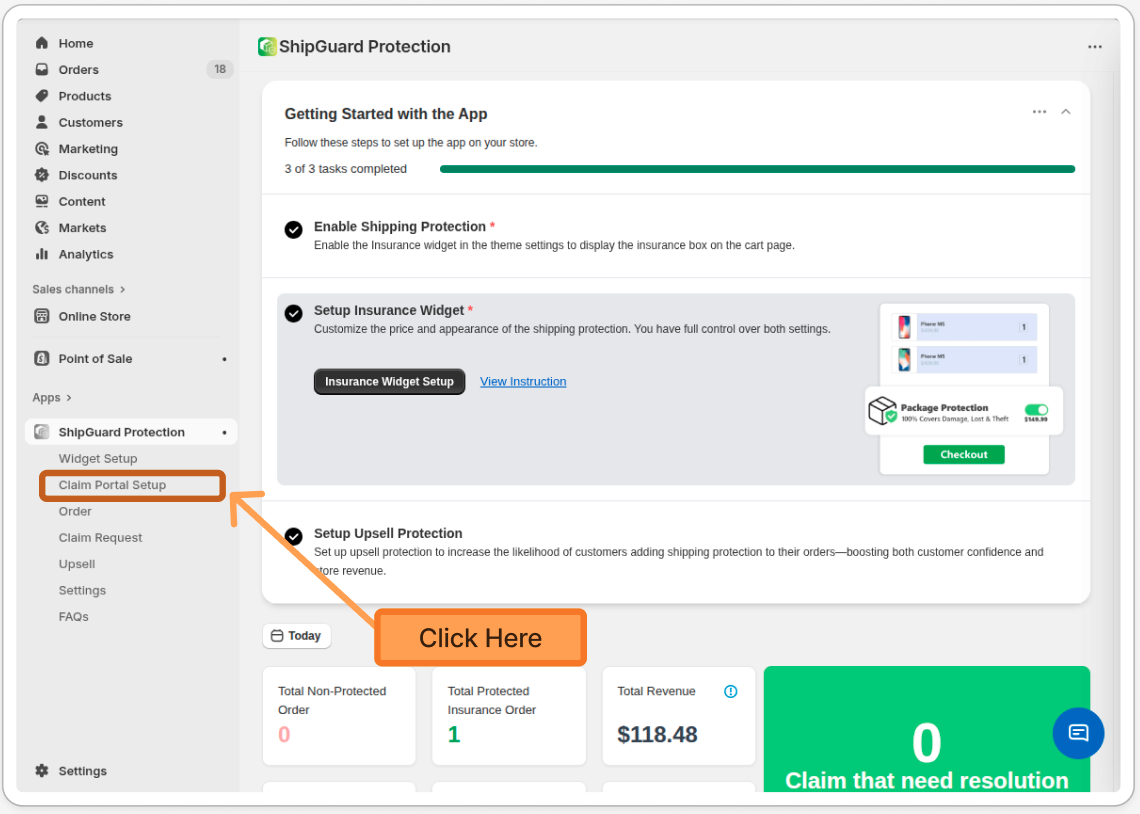Image resolution: width=1140 pixels, height=814 pixels.
Task: Click the Marketing target icon
Action: click(42, 149)
